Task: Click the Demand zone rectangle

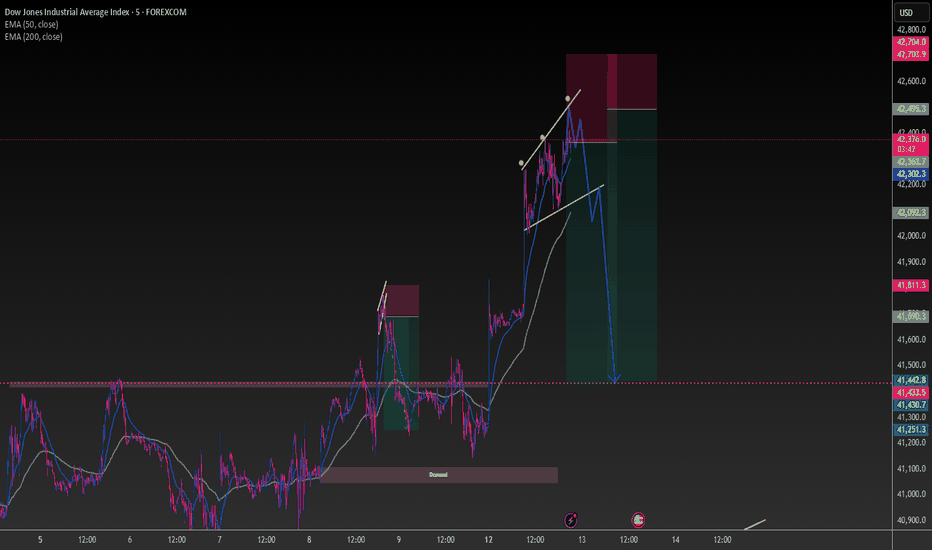Action: pyautogui.click(x=439, y=474)
